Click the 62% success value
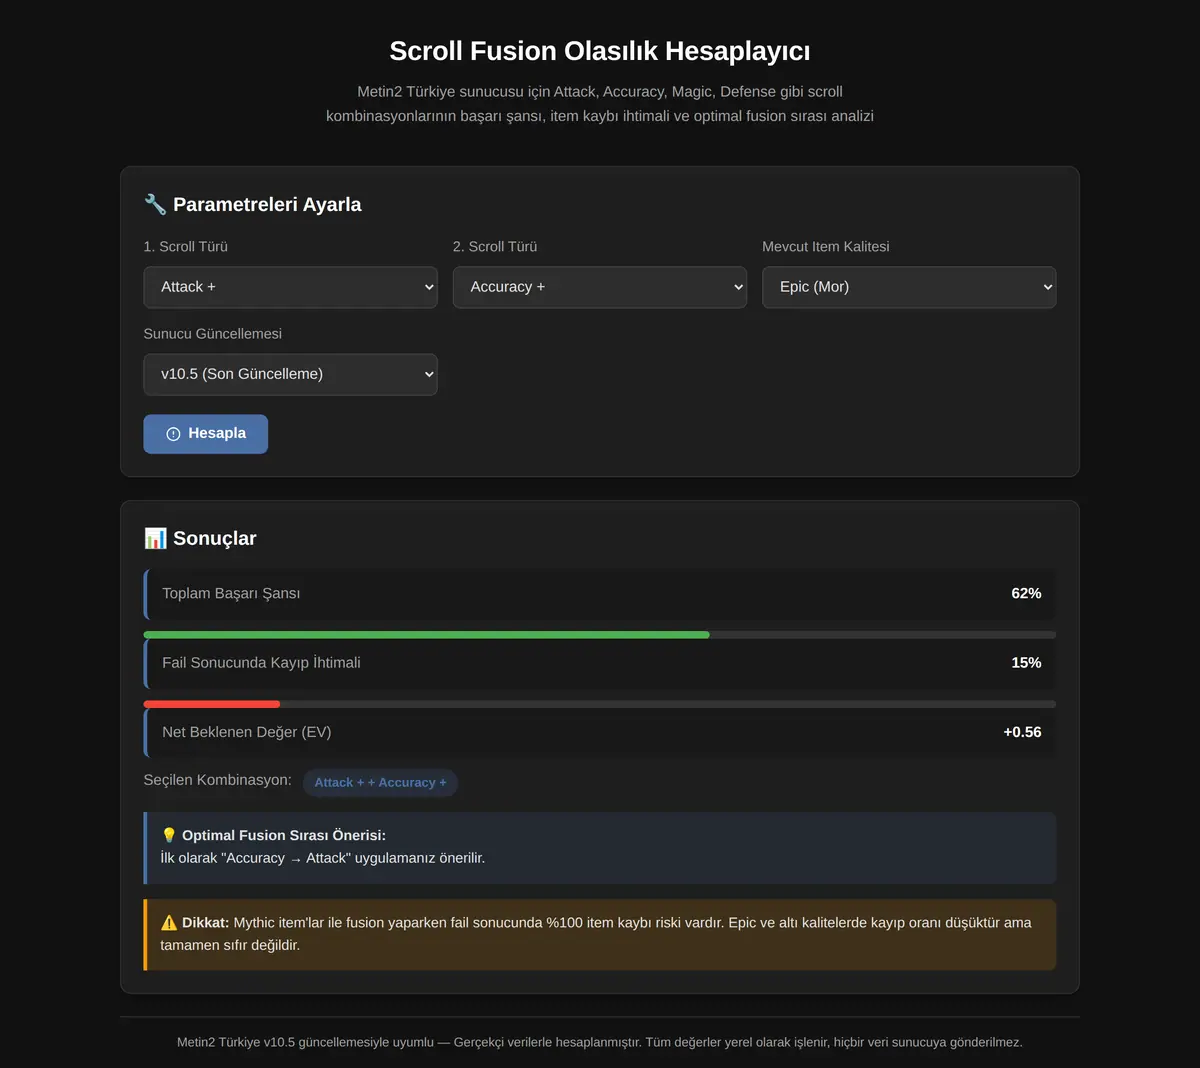The image size is (1200, 1068). pos(1026,594)
